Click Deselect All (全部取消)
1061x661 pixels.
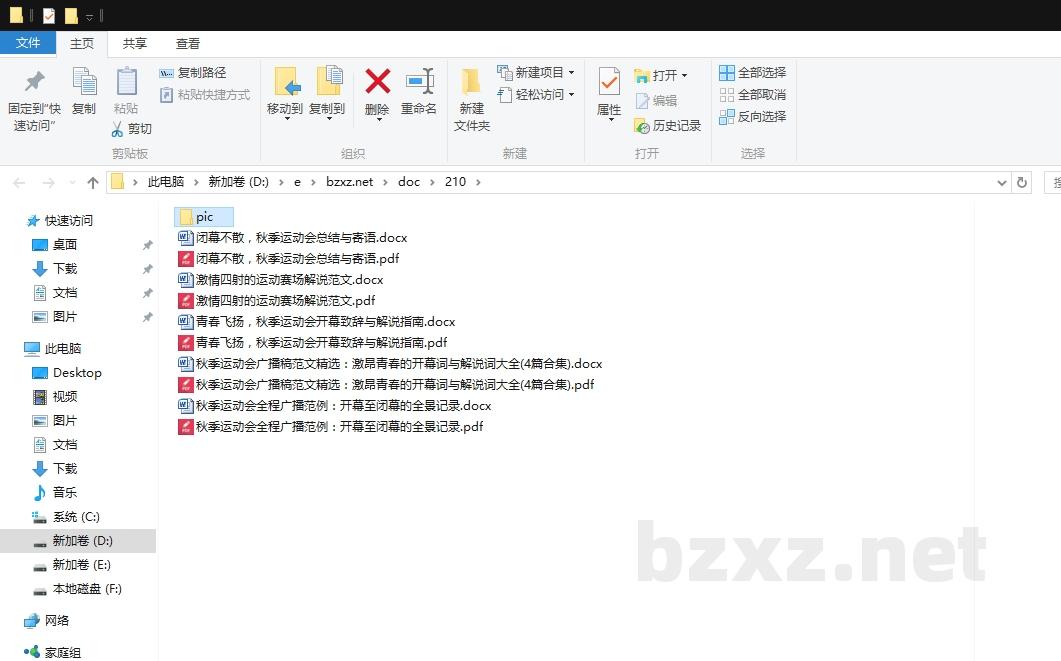pos(752,95)
